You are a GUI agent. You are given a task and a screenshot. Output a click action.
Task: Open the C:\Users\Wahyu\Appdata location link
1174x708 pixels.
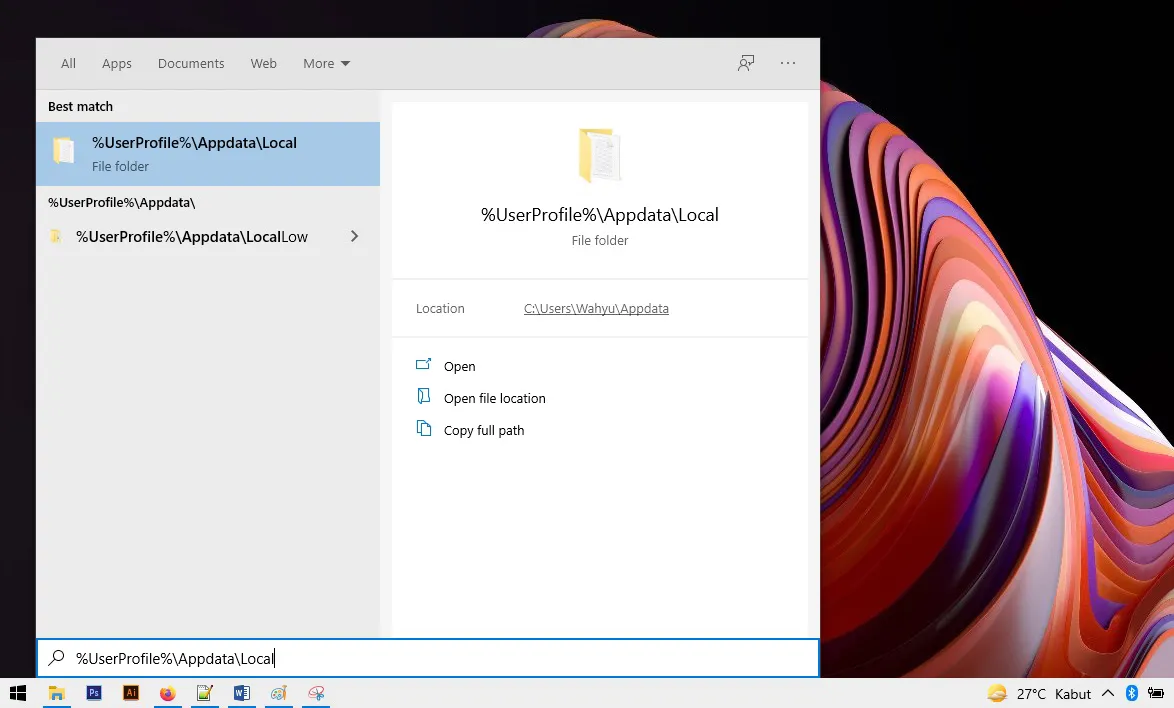point(596,308)
